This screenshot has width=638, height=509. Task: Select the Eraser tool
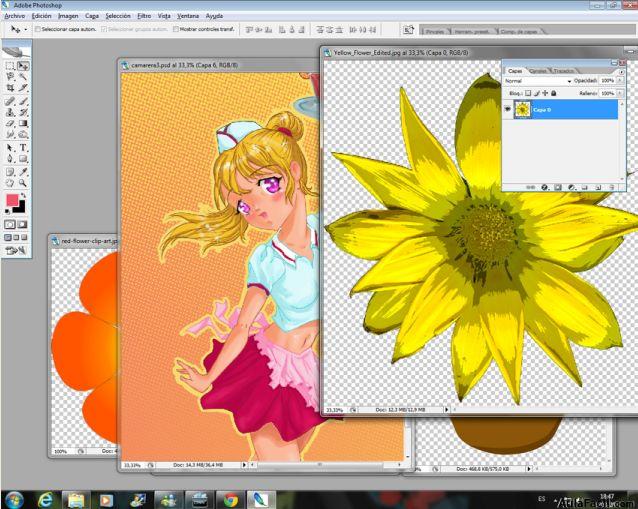point(10,123)
